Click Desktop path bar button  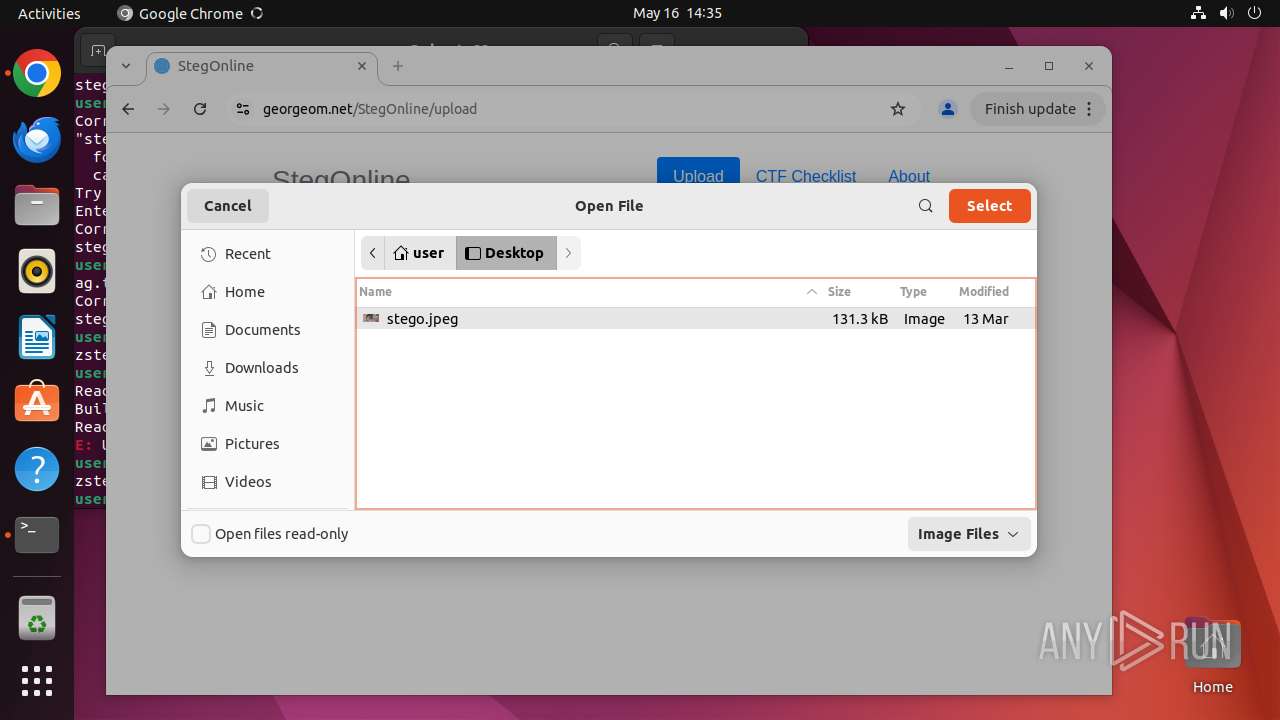coord(506,253)
